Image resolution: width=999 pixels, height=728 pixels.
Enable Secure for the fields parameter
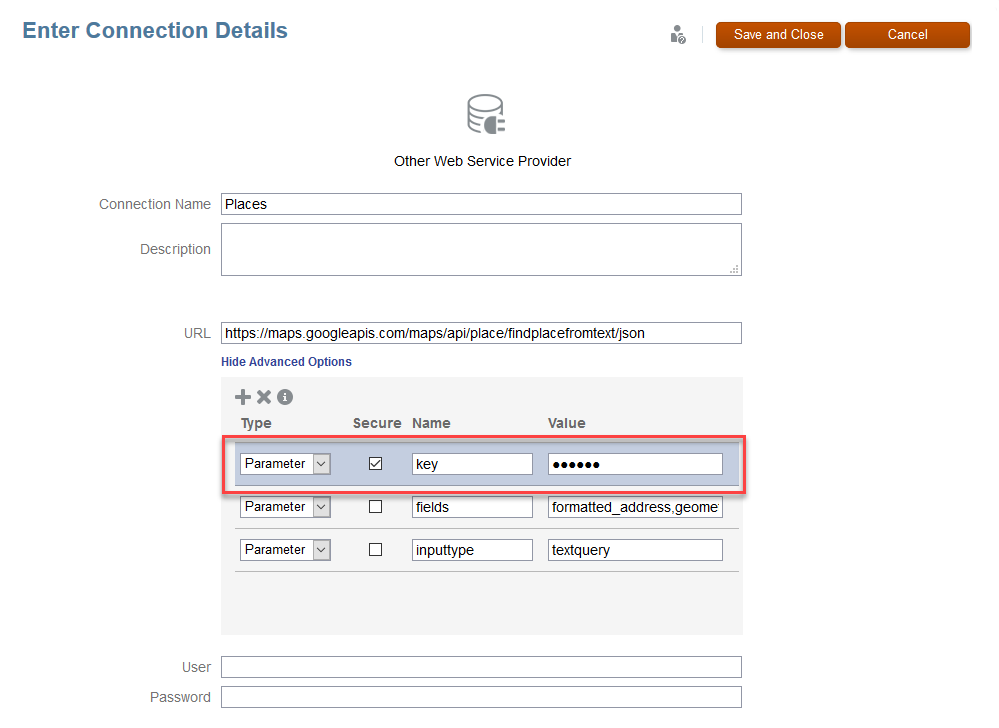point(376,507)
